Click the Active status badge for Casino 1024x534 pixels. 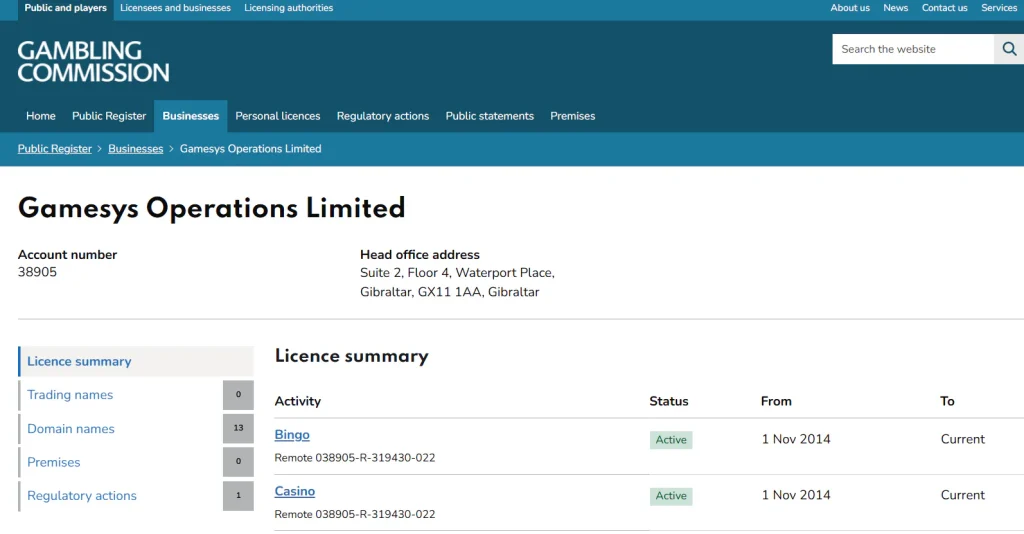click(x=671, y=496)
